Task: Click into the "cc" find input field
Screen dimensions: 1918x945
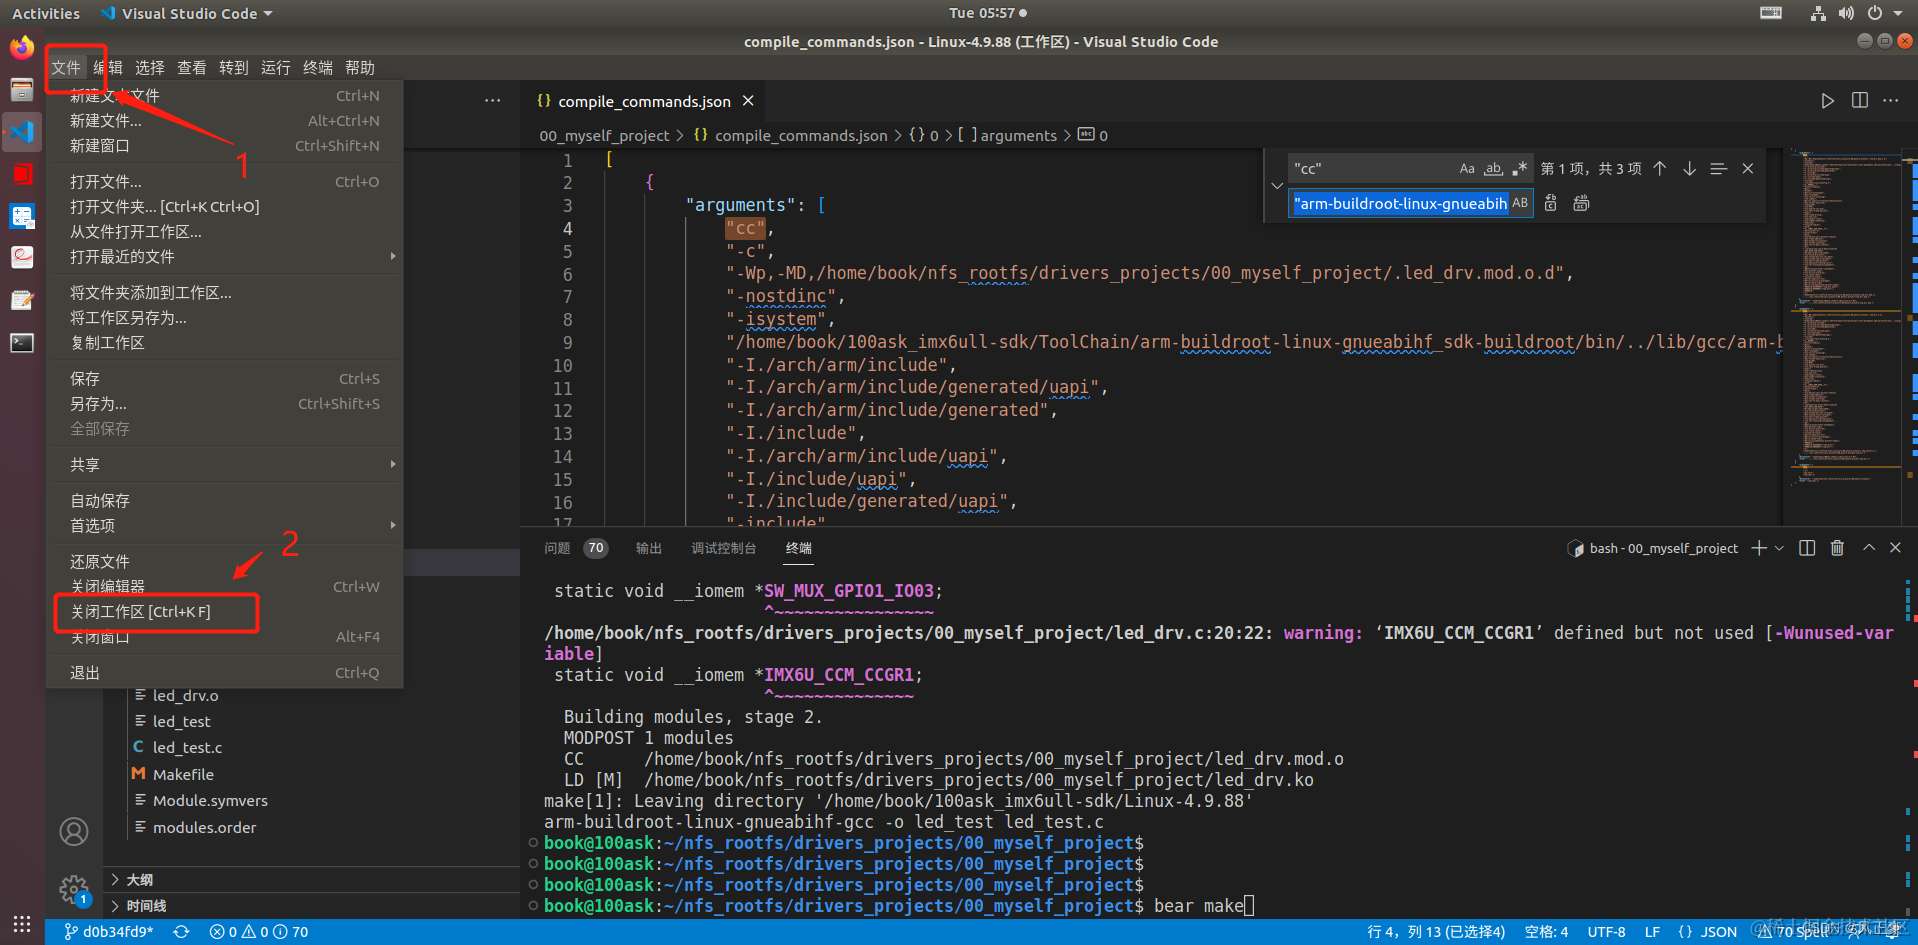Action: click(1370, 169)
